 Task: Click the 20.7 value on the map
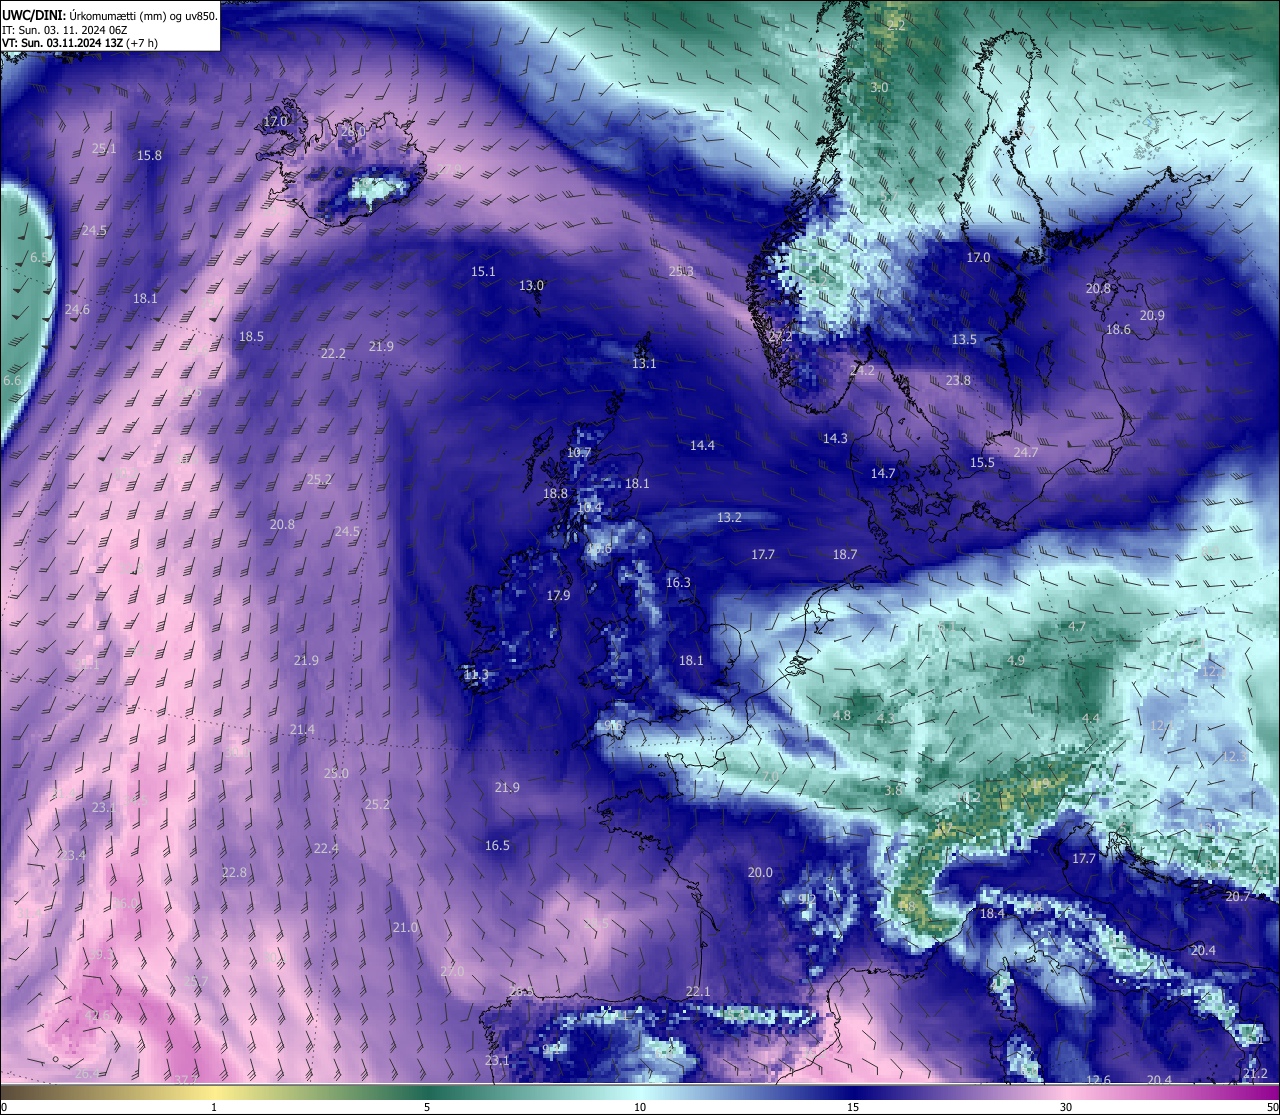tap(1237, 897)
